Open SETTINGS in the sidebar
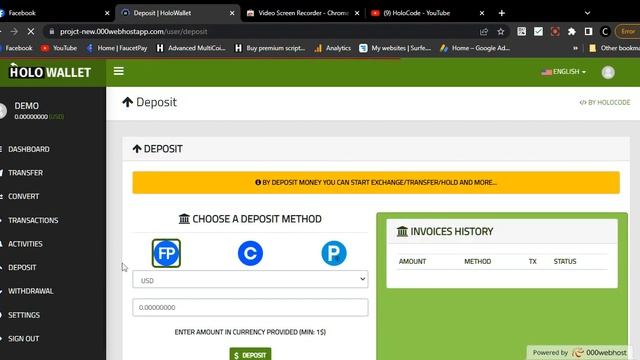Screen dimensions: 640x360 24,315
